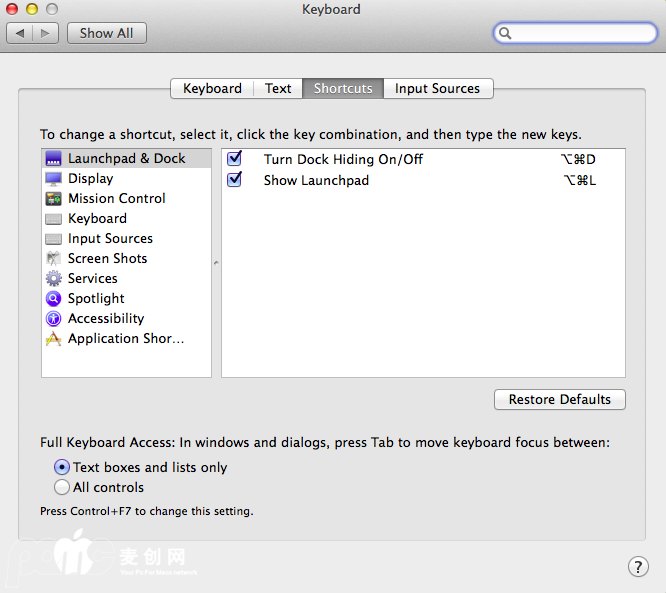Pick the Accessibility icon in sidebar
666x593 pixels.
(54, 319)
